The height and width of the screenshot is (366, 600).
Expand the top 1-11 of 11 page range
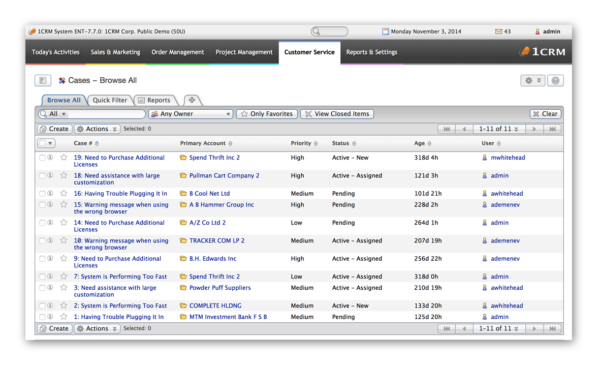[x=499, y=129]
